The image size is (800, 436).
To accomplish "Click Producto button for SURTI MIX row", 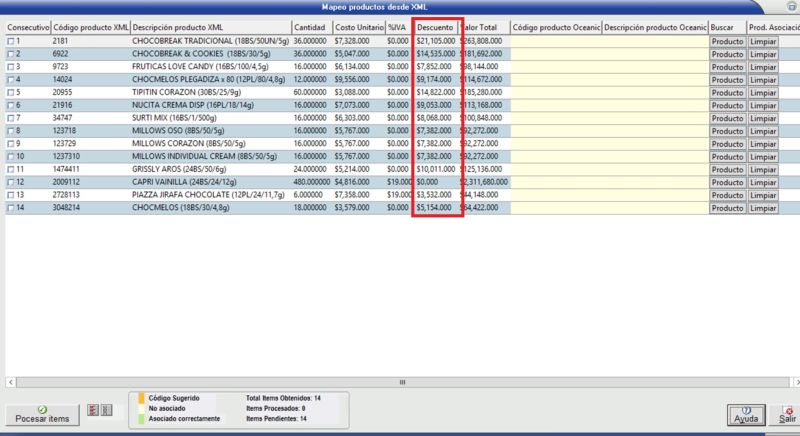I will (x=727, y=118).
